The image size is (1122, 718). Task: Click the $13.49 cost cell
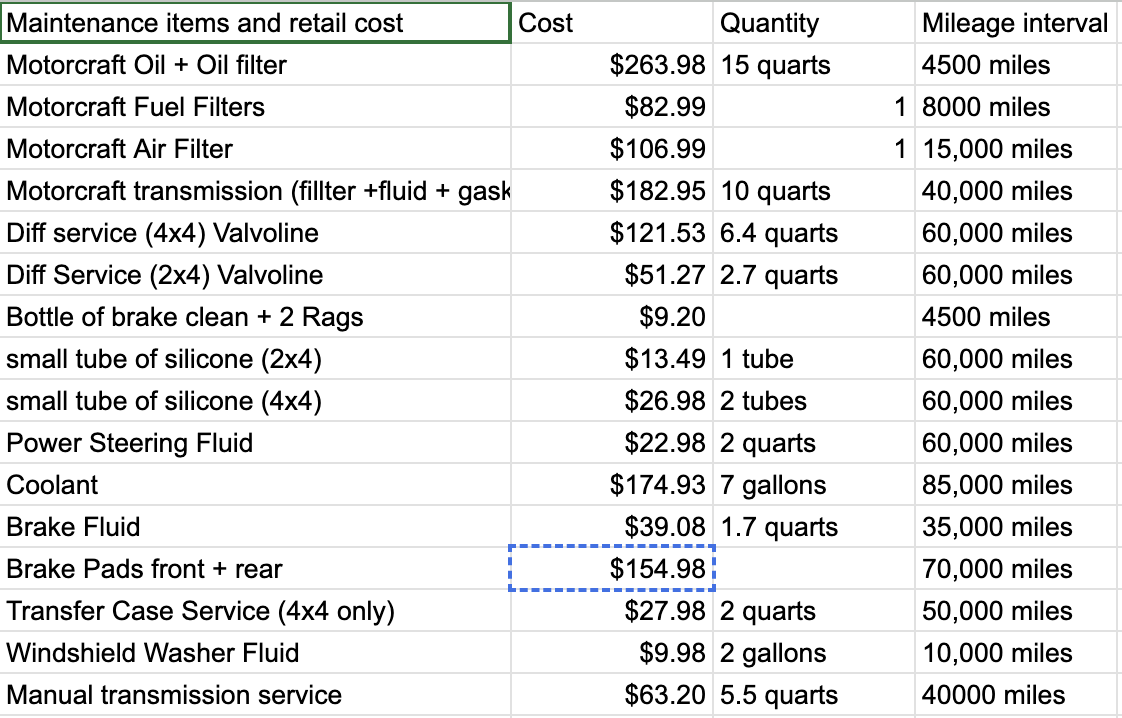[612, 359]
